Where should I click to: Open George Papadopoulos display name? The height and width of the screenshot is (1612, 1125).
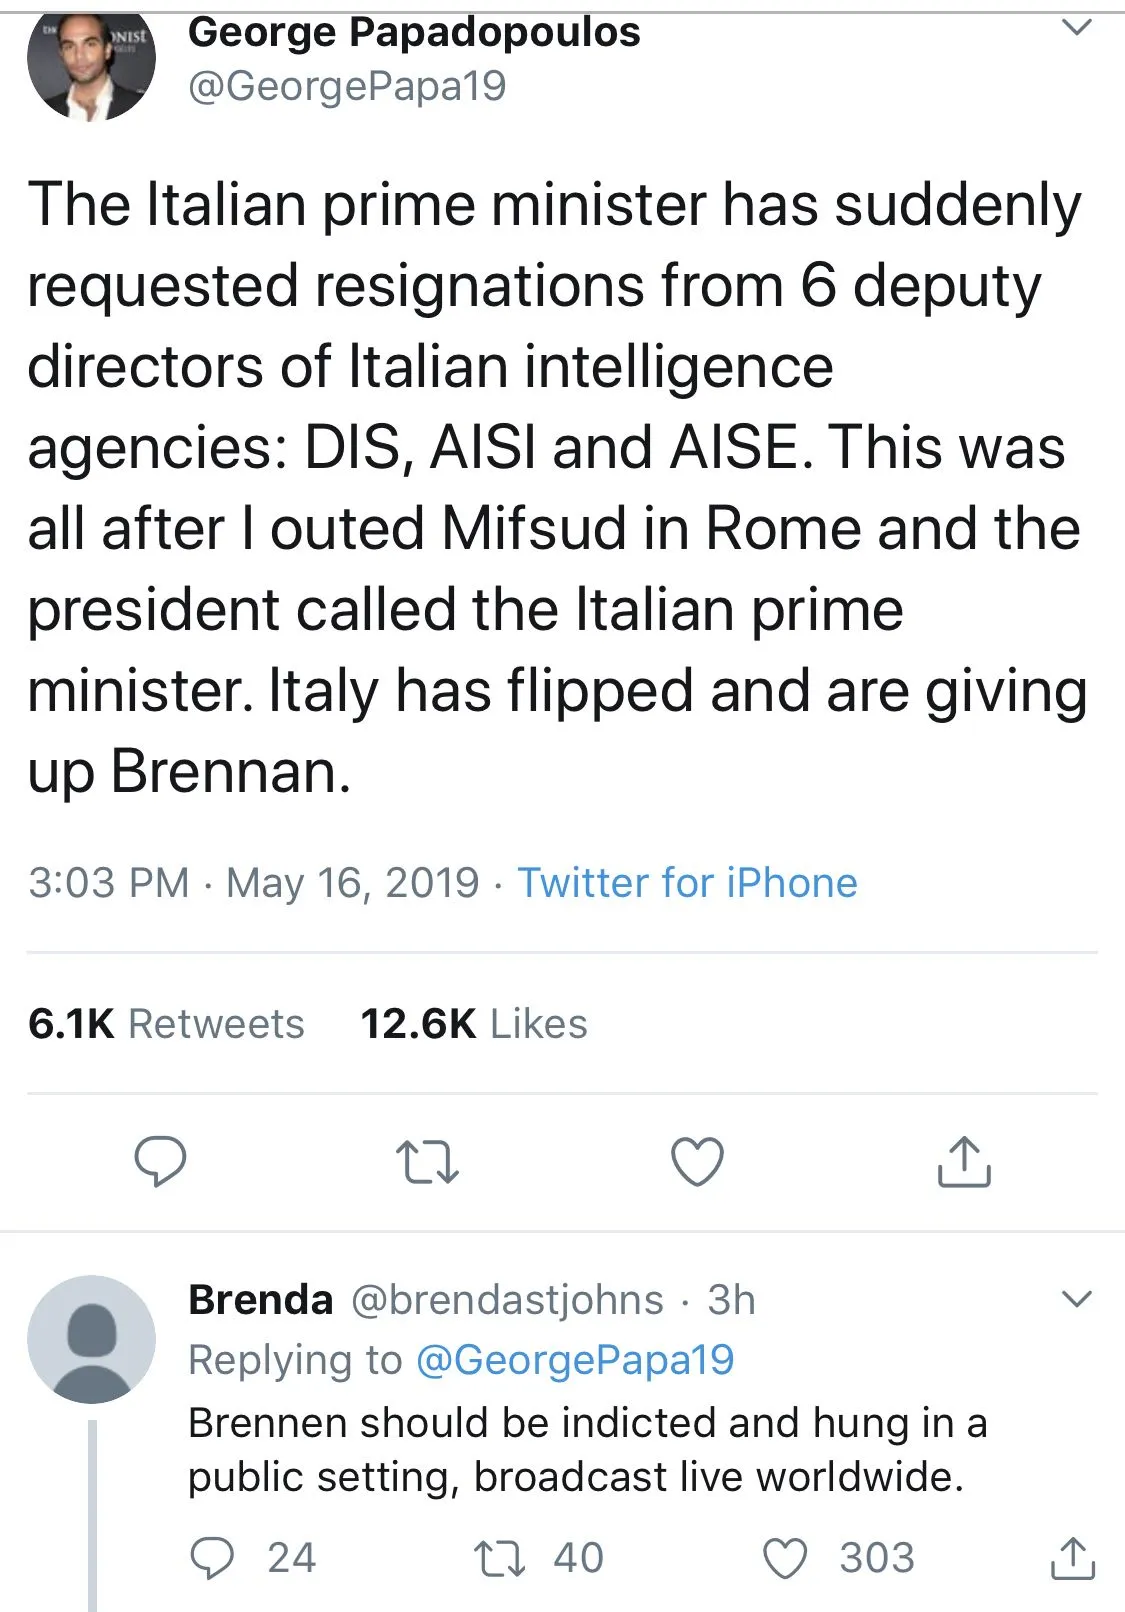(414, 32)
